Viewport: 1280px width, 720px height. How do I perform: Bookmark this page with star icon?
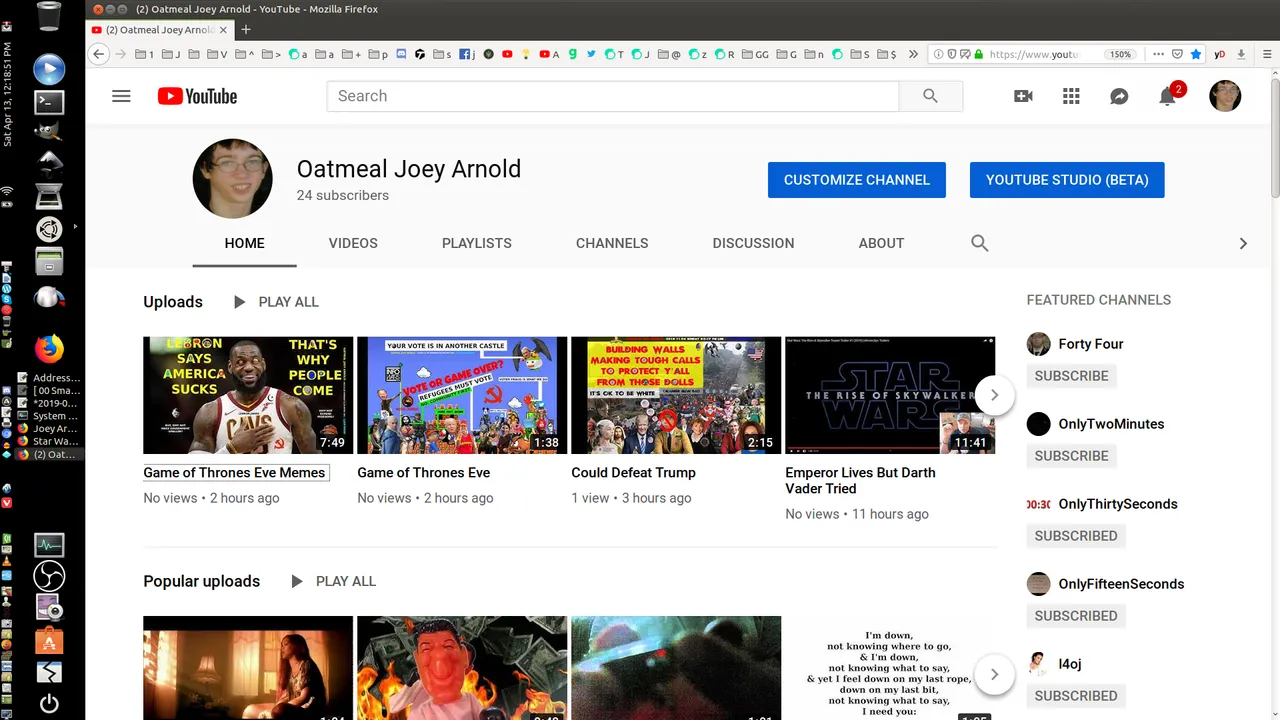coord(1195,54)
